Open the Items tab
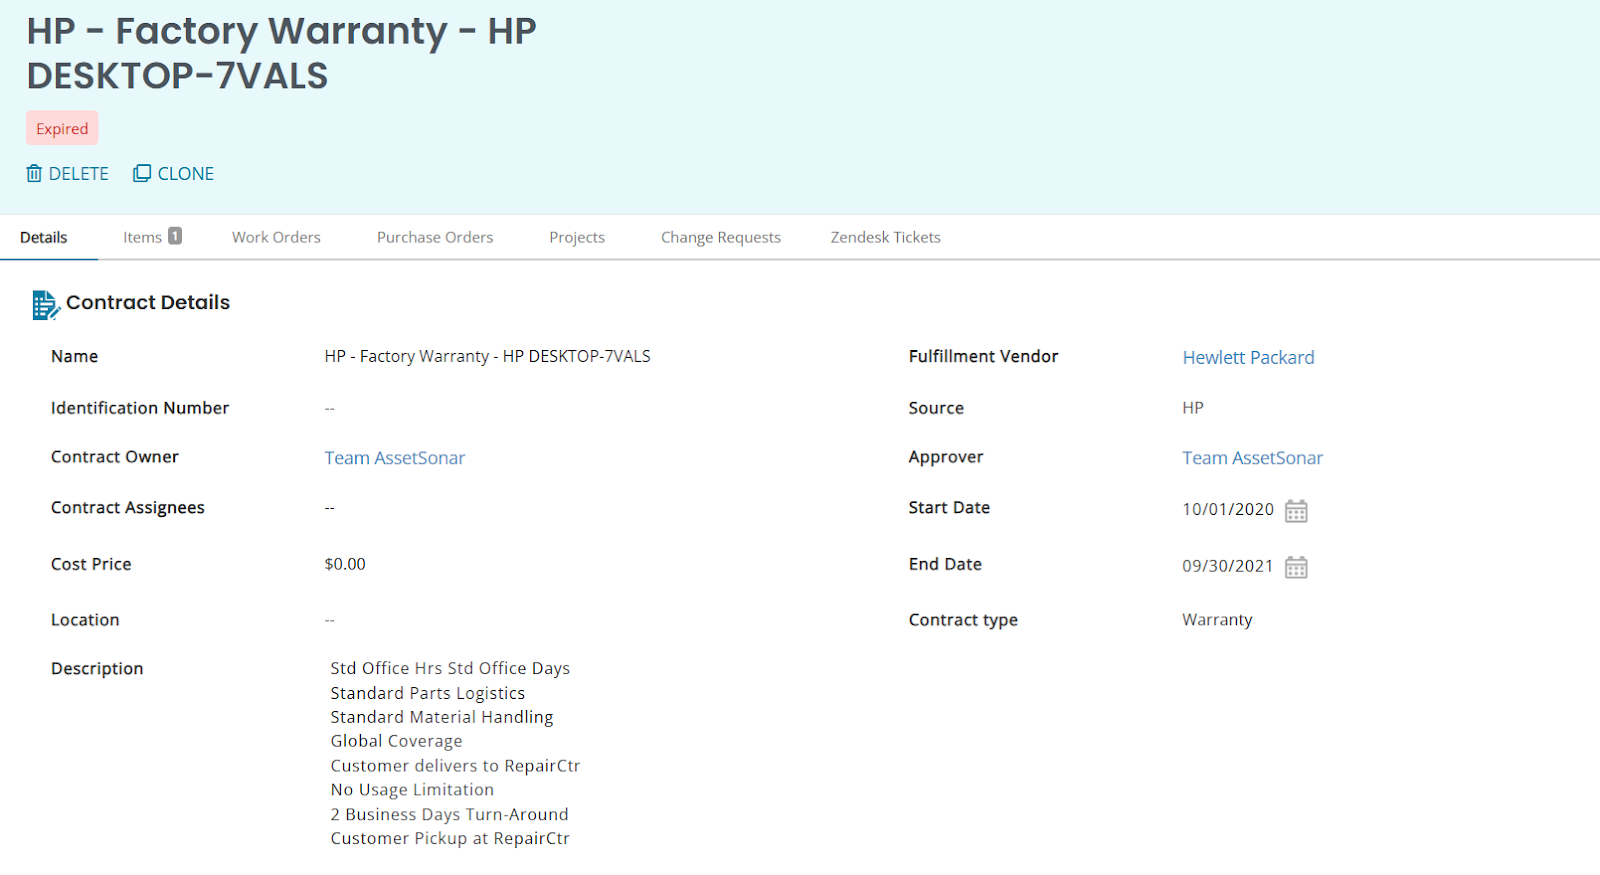1600x875 pixels. click(x=142, y=238)
